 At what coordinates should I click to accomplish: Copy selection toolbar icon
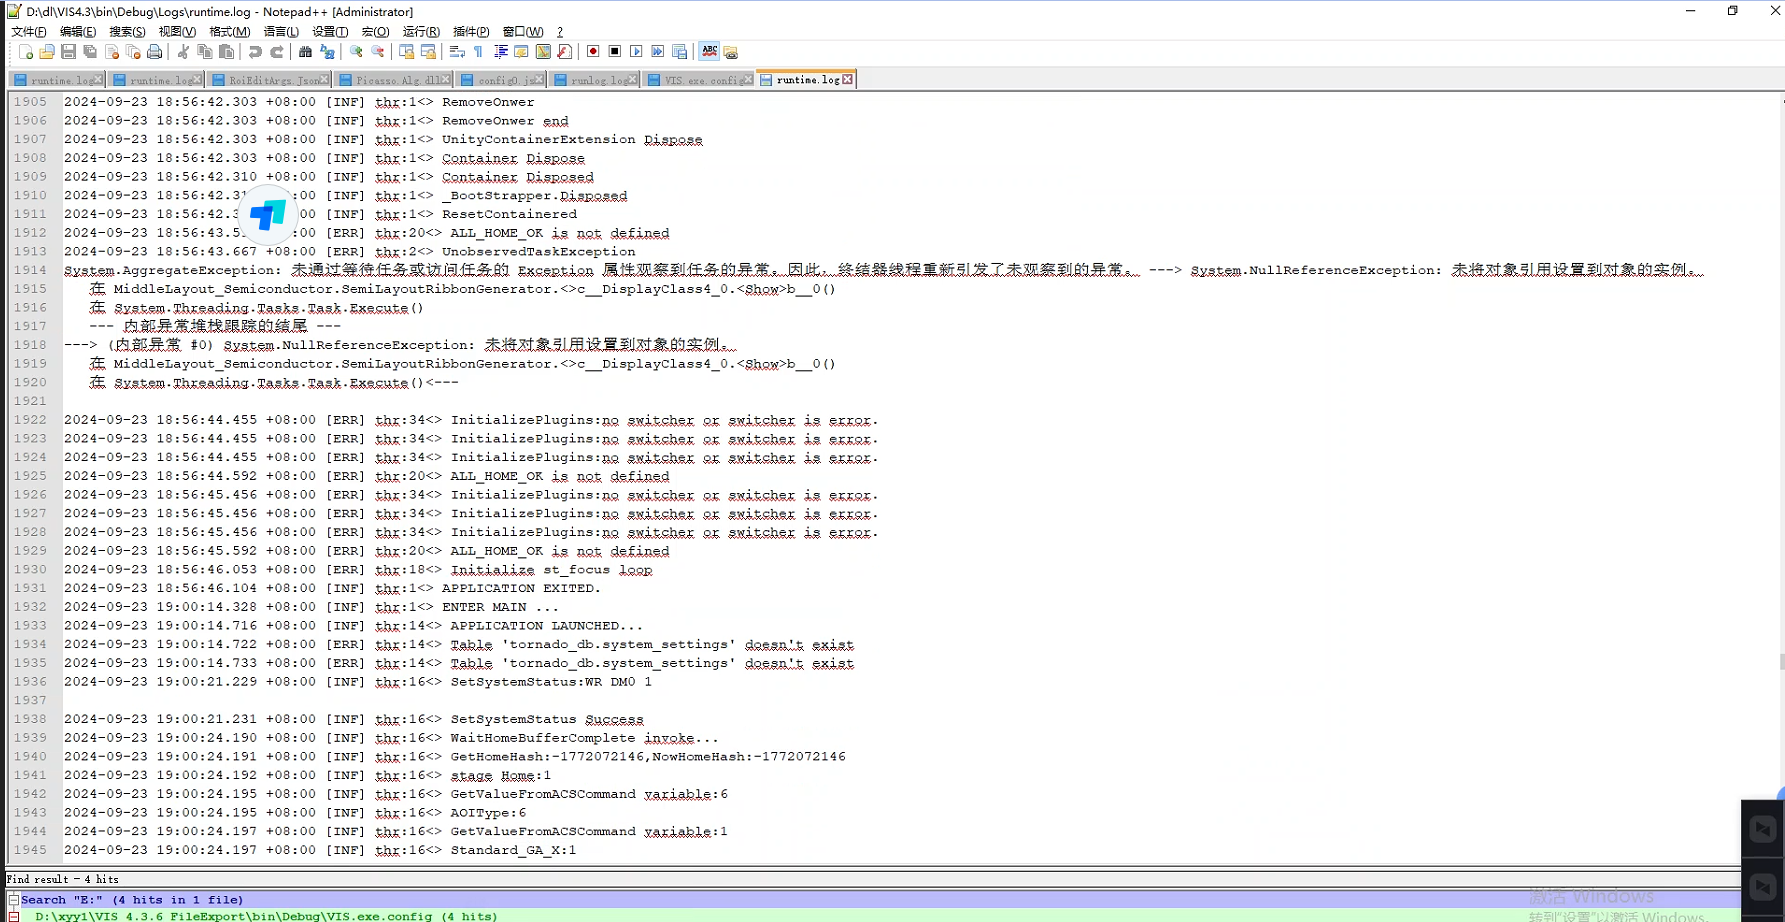[205, 52]
